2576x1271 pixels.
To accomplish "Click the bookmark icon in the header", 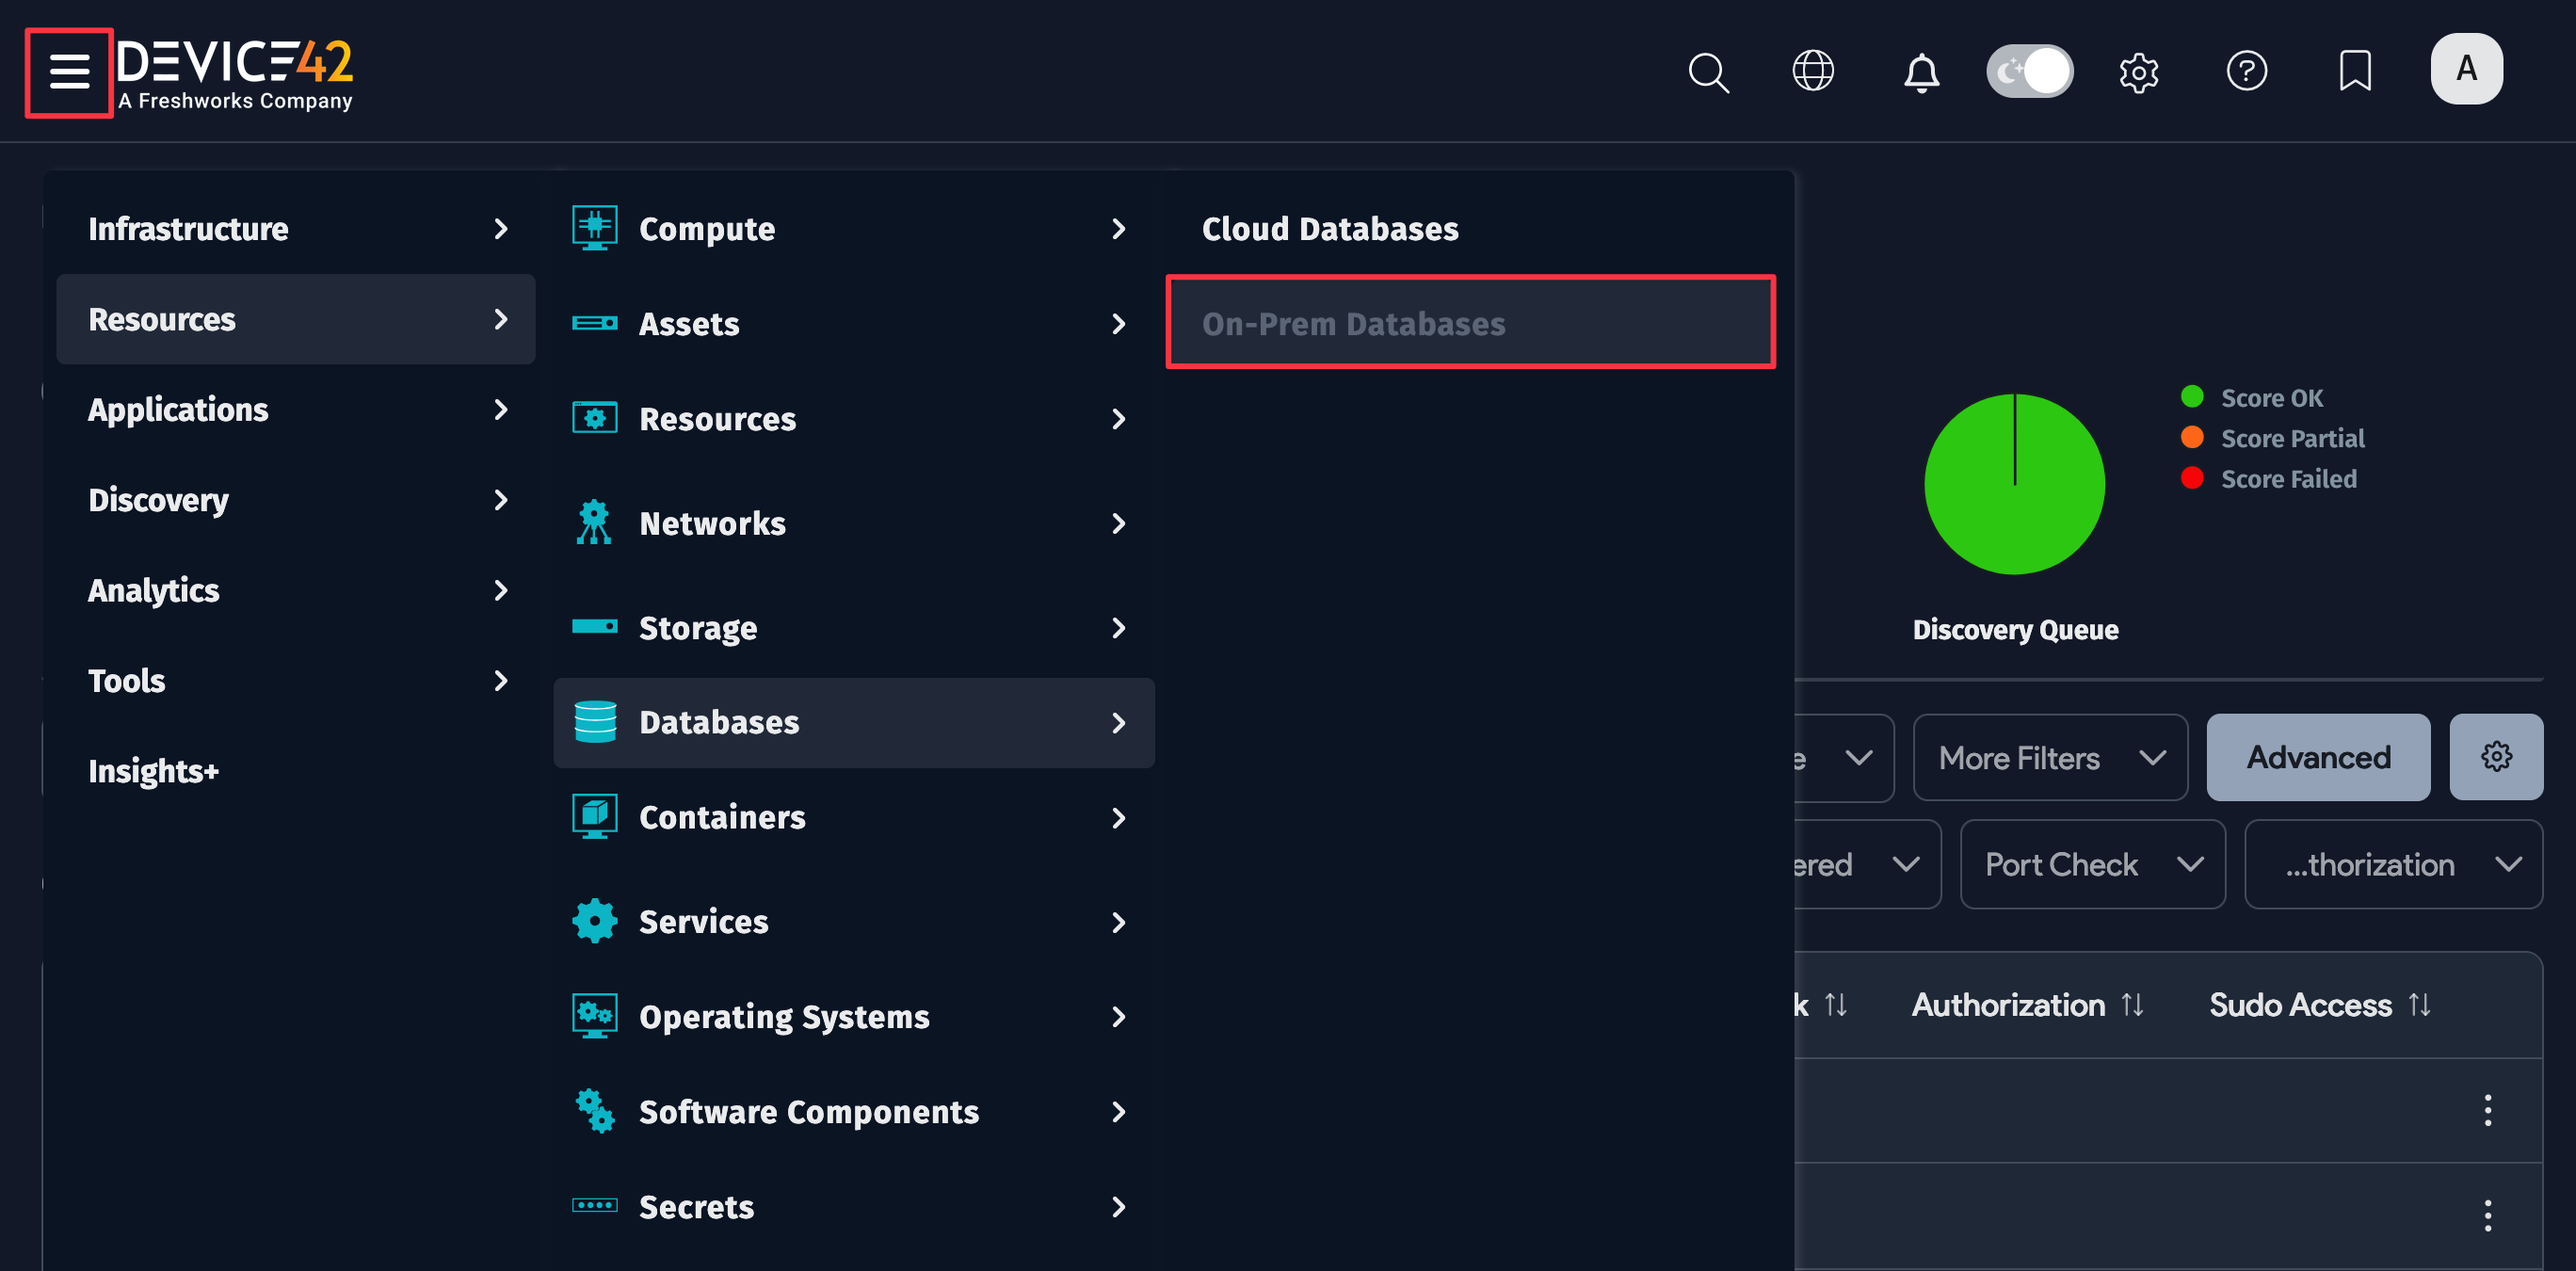I will point(2355,71).
